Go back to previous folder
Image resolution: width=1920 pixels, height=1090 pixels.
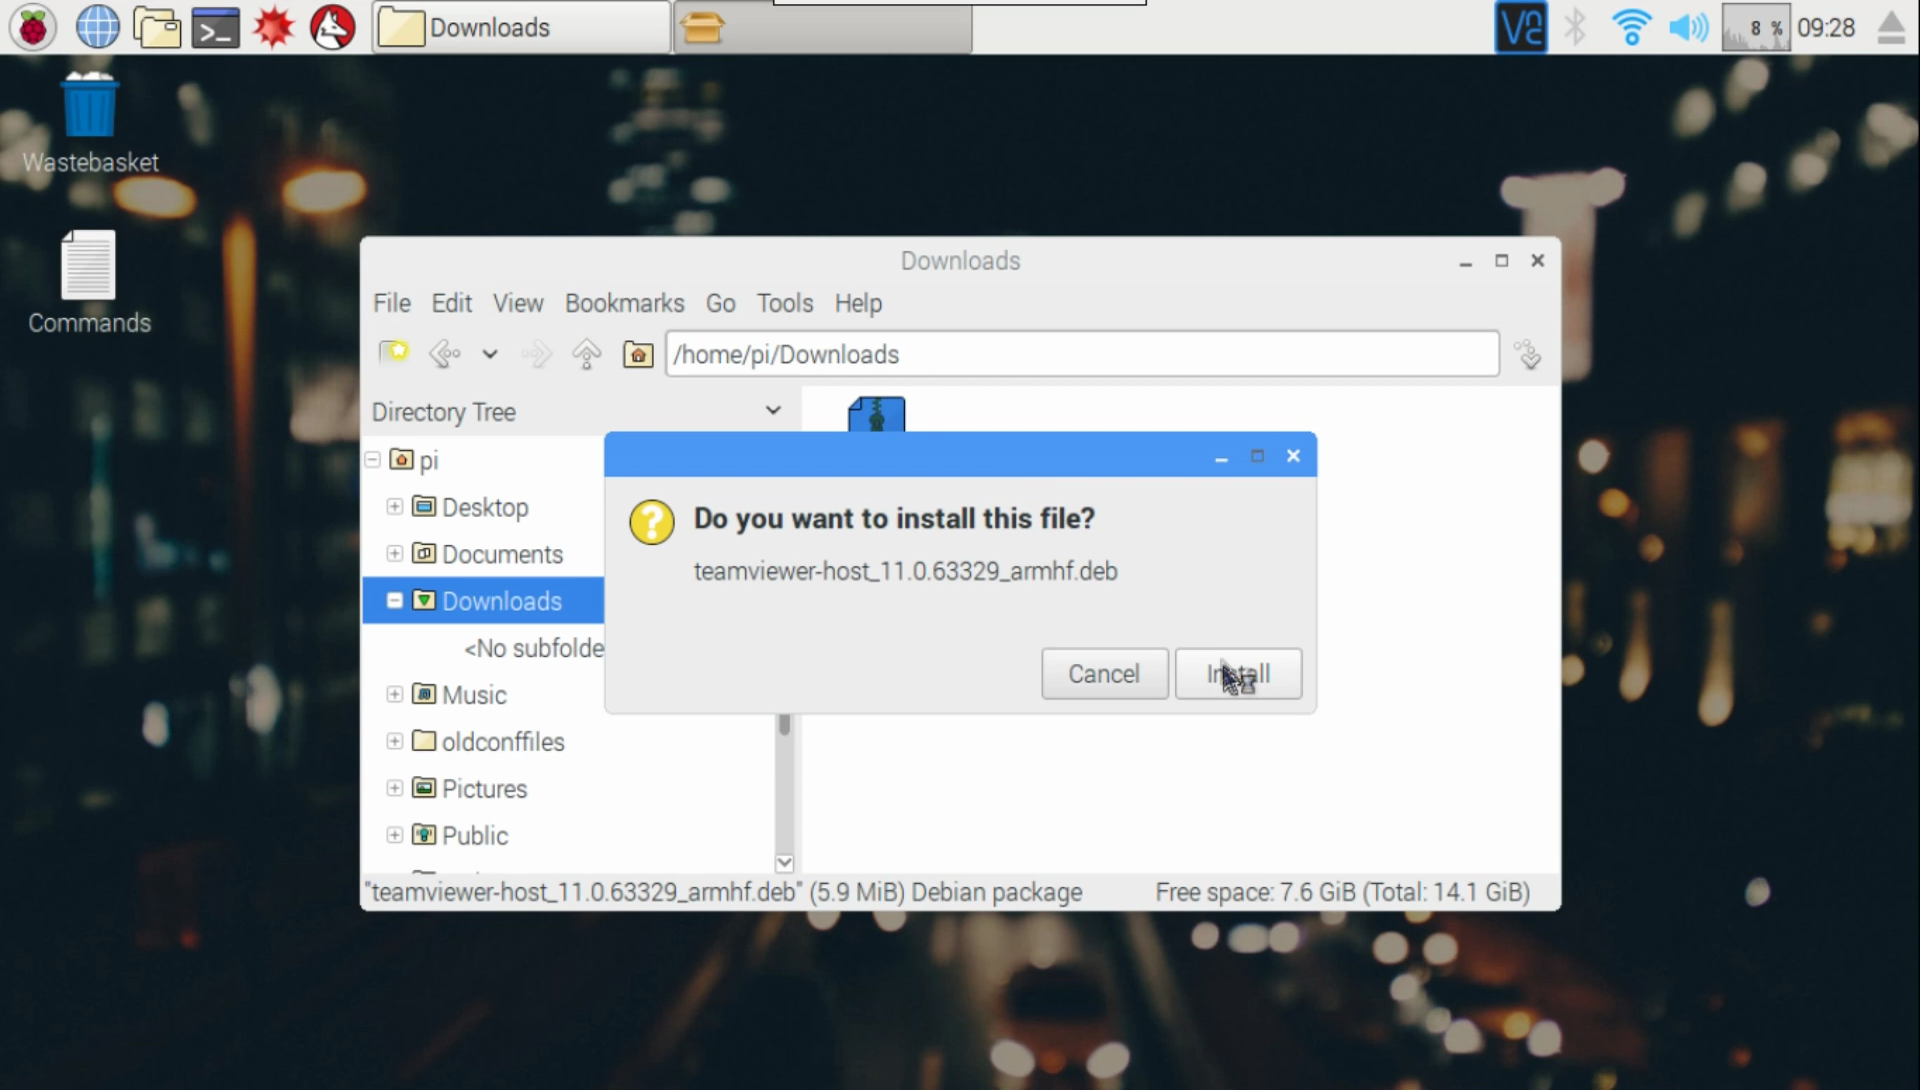445,353
